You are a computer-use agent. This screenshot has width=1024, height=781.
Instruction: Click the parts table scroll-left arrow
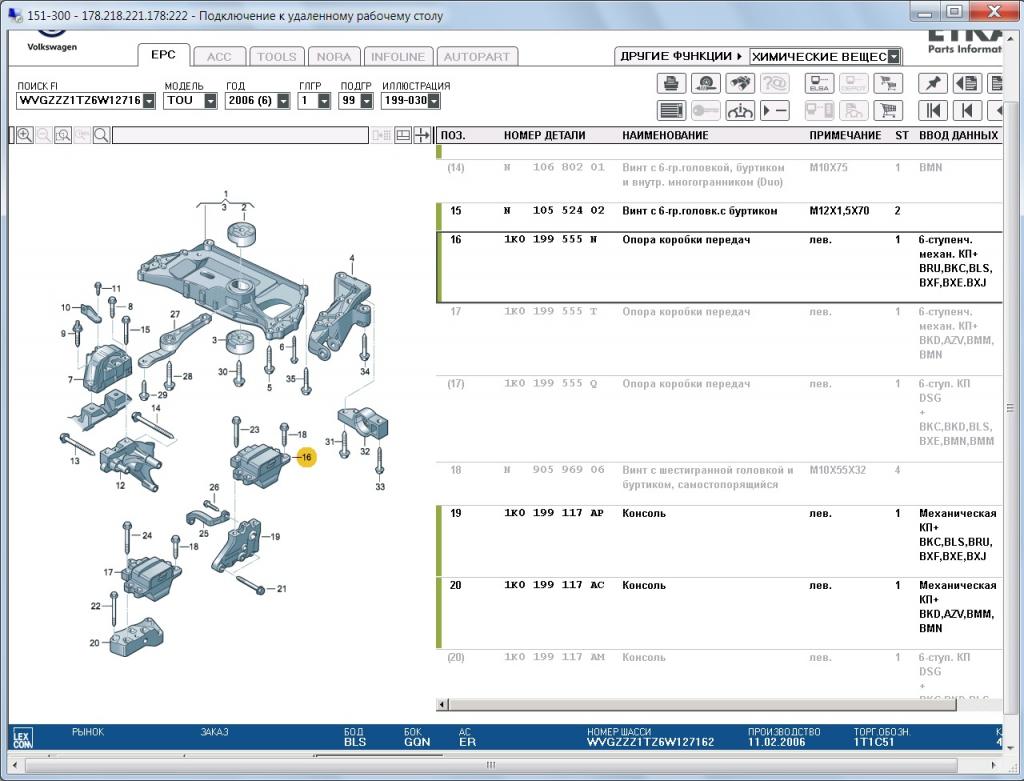pyautogui.click(x=442, y=705)
